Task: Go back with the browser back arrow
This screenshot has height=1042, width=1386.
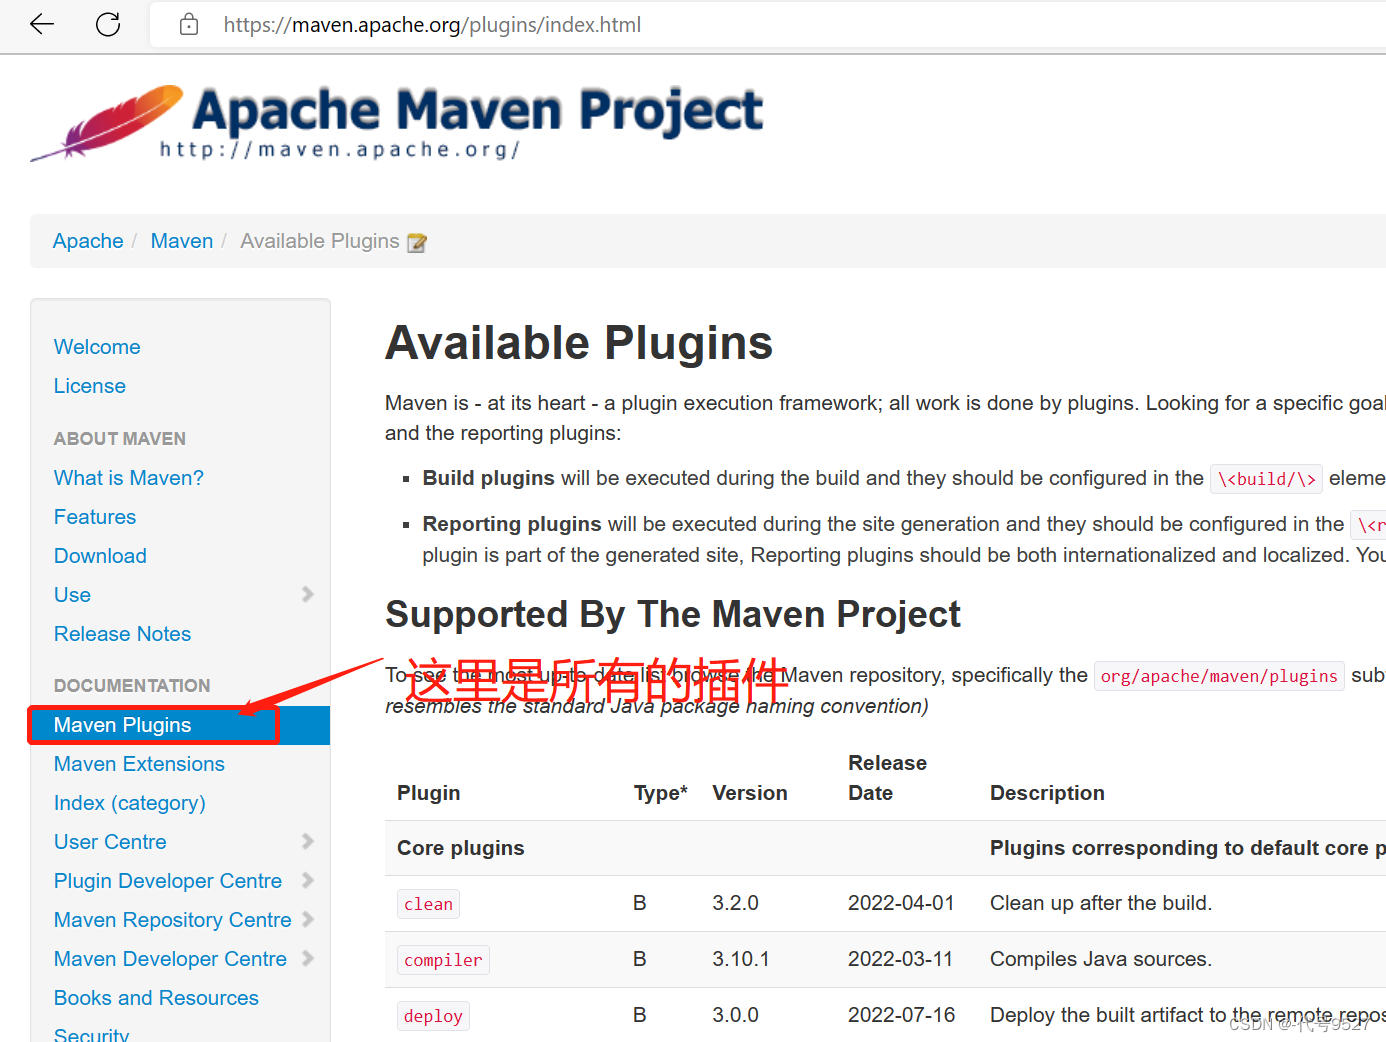Action: tap(42, 24)
